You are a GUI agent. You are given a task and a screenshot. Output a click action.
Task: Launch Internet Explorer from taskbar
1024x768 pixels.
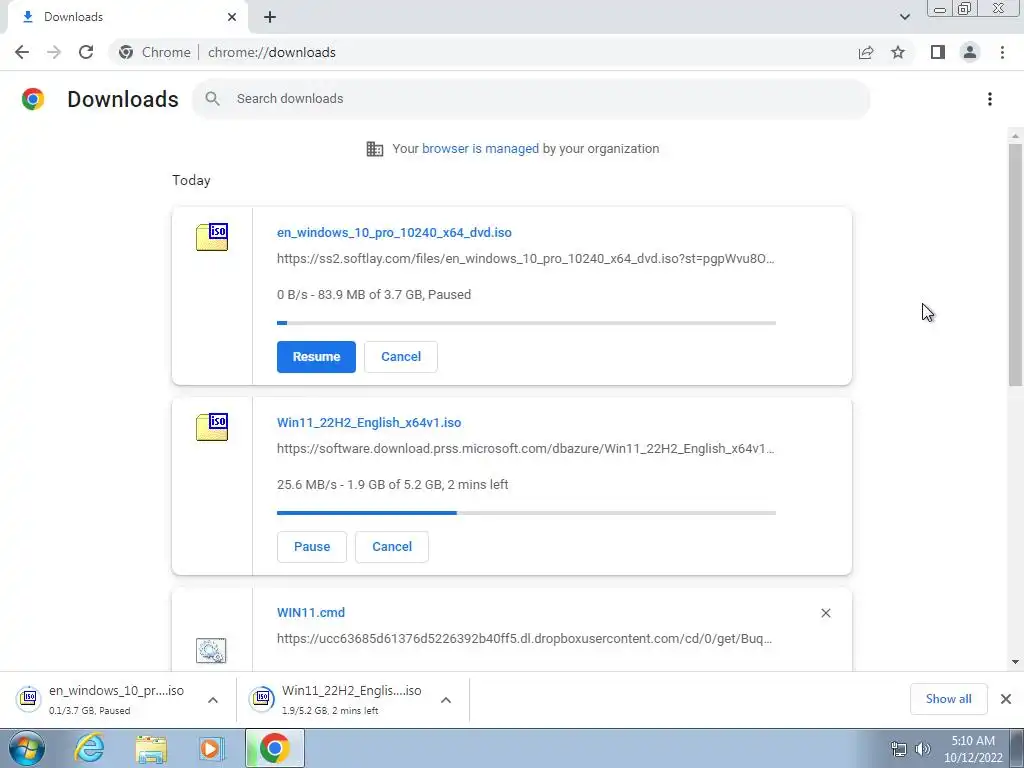[89, 748]
